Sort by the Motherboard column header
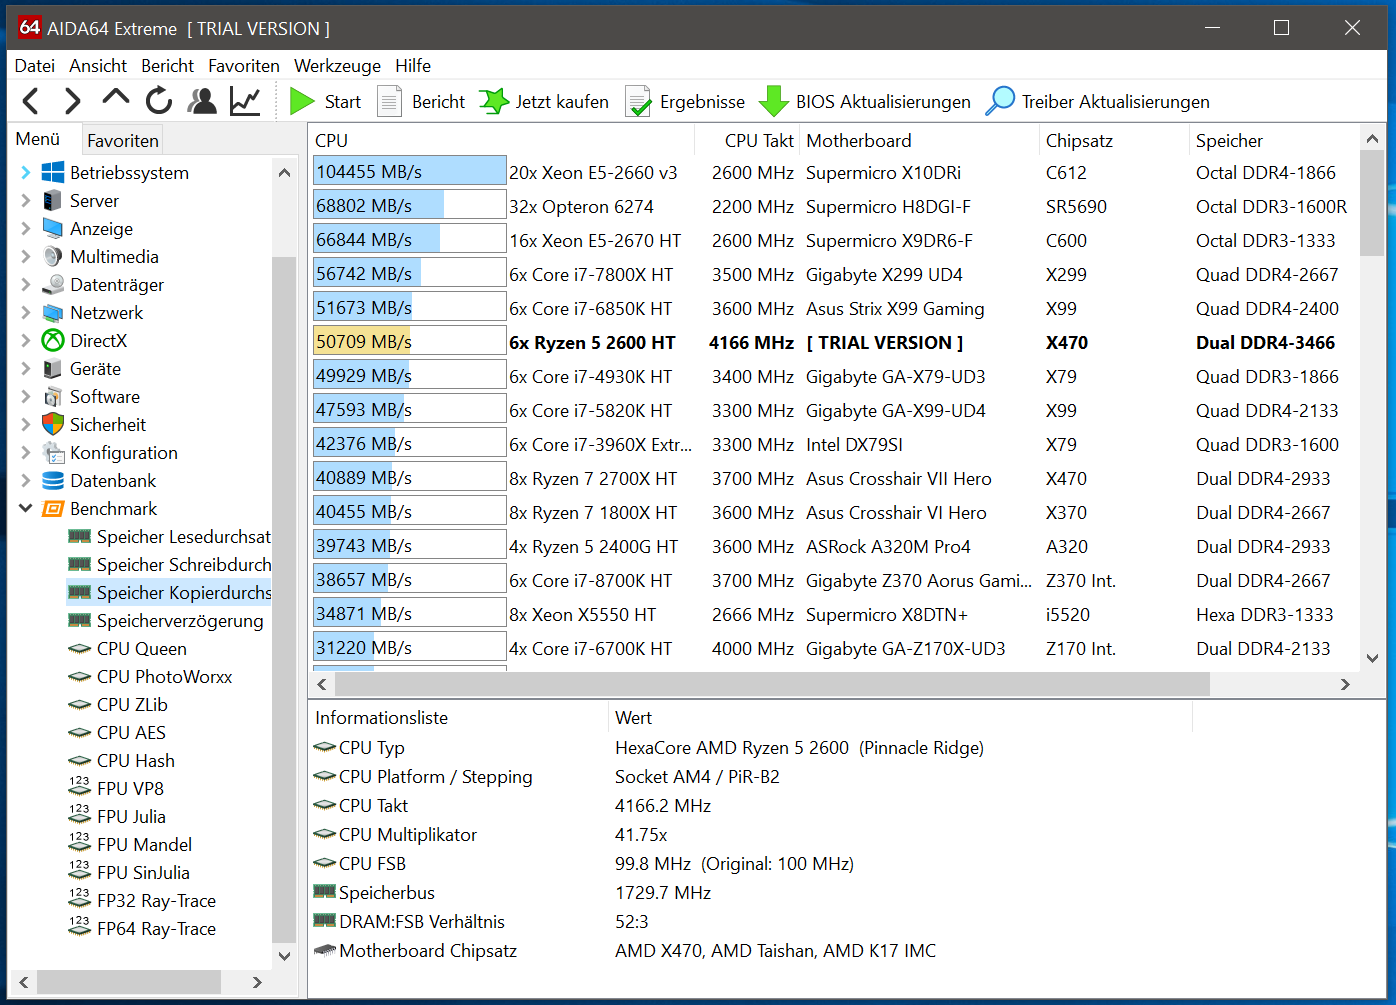The height and width of the screenshot is (1005, 1396). (x=919, y=140)
